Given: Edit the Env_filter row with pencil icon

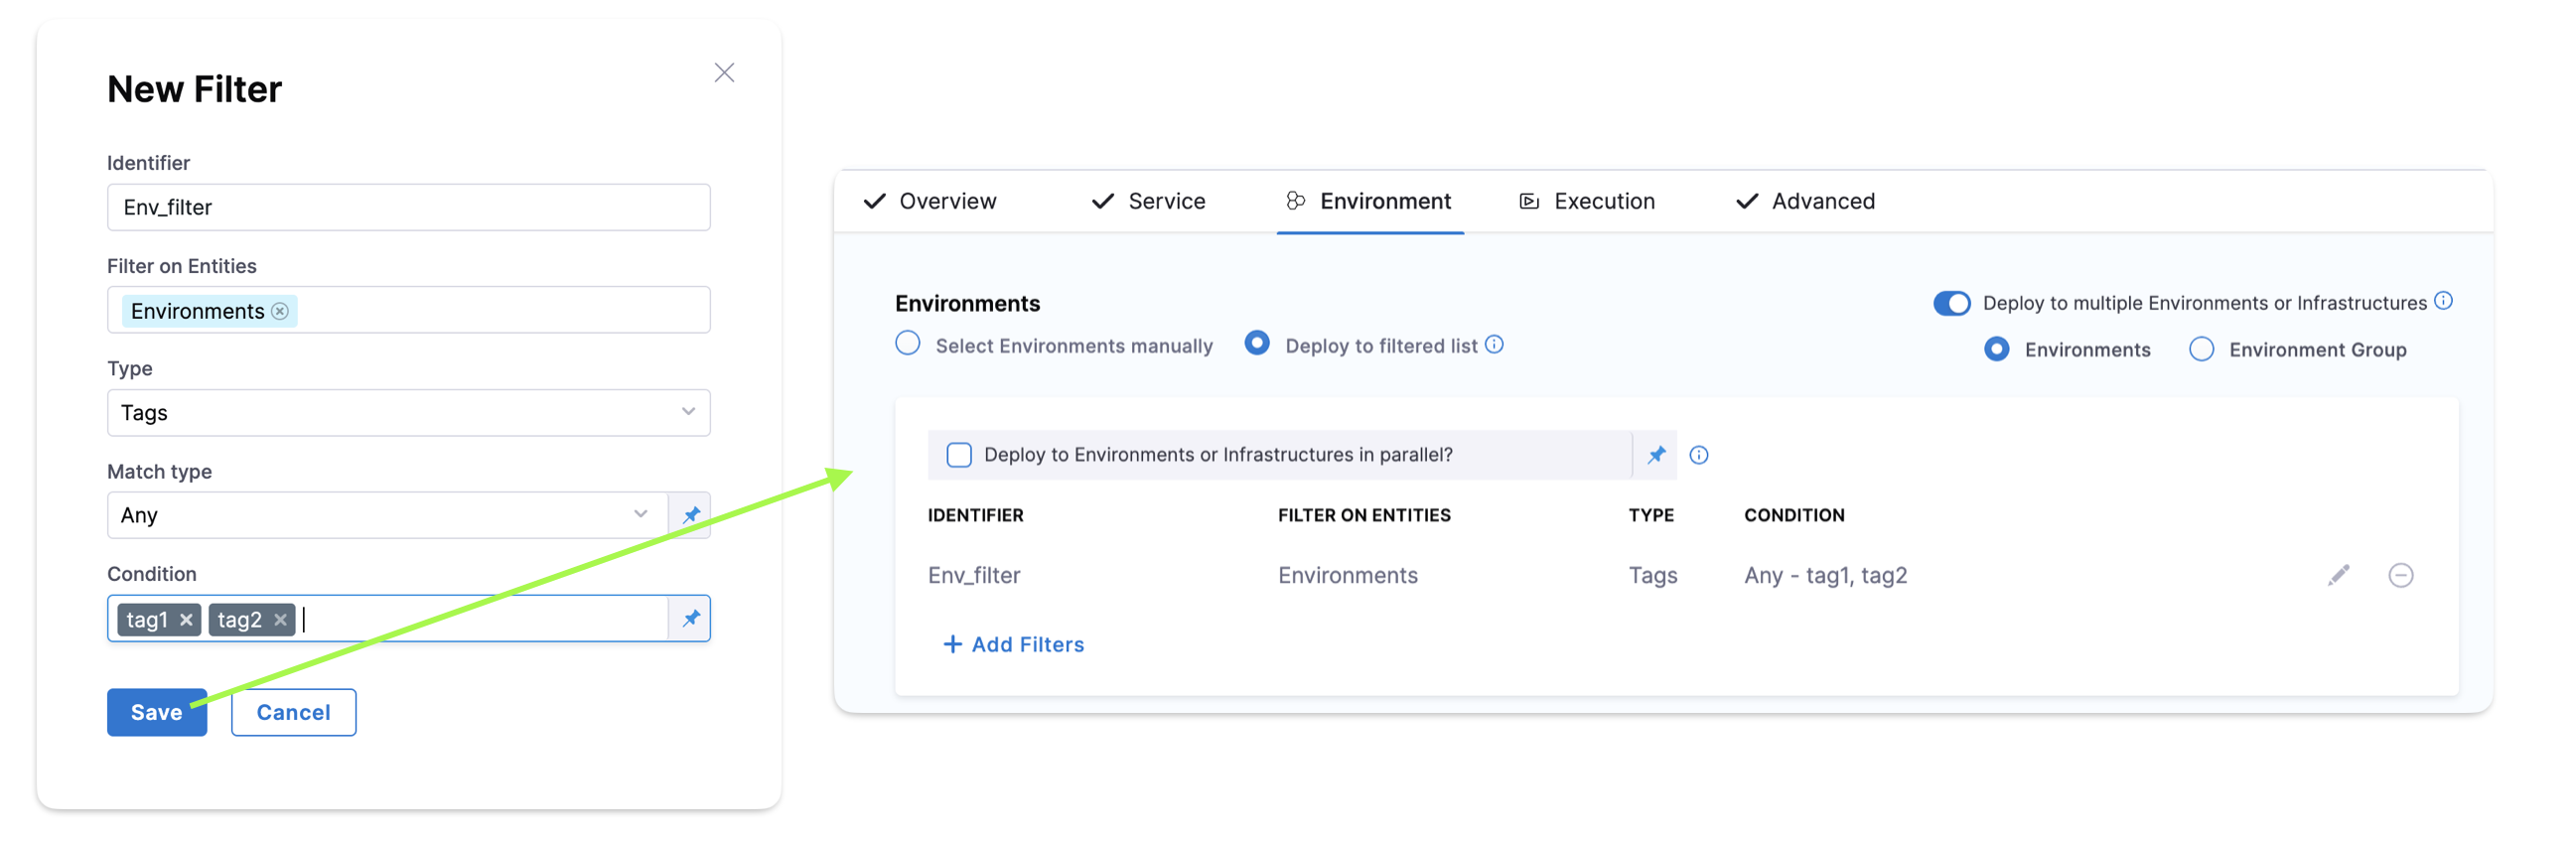Looking at the screenshot, I should 2337,575.
